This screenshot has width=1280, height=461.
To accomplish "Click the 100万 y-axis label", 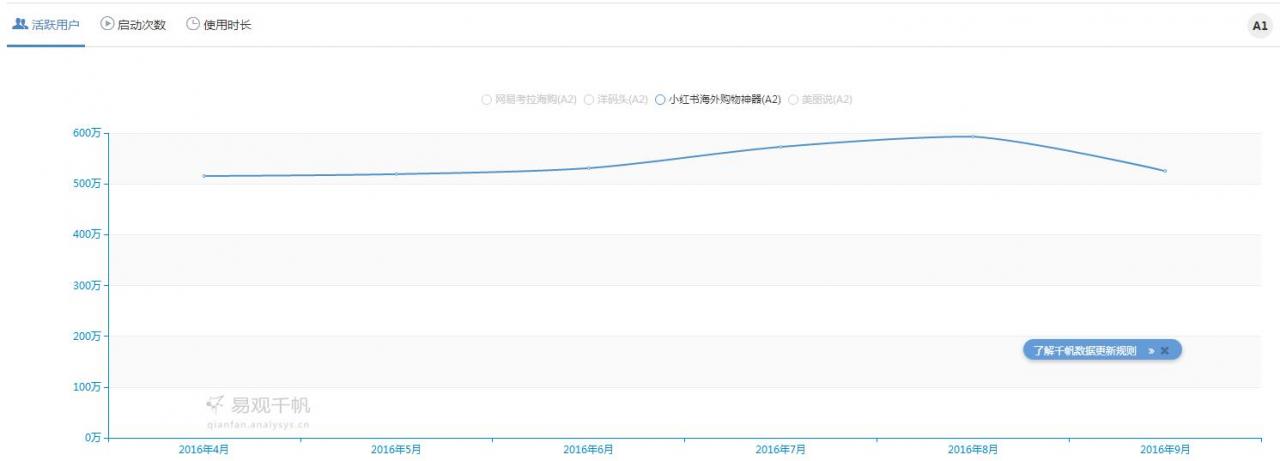I will (x=86, y=387).
